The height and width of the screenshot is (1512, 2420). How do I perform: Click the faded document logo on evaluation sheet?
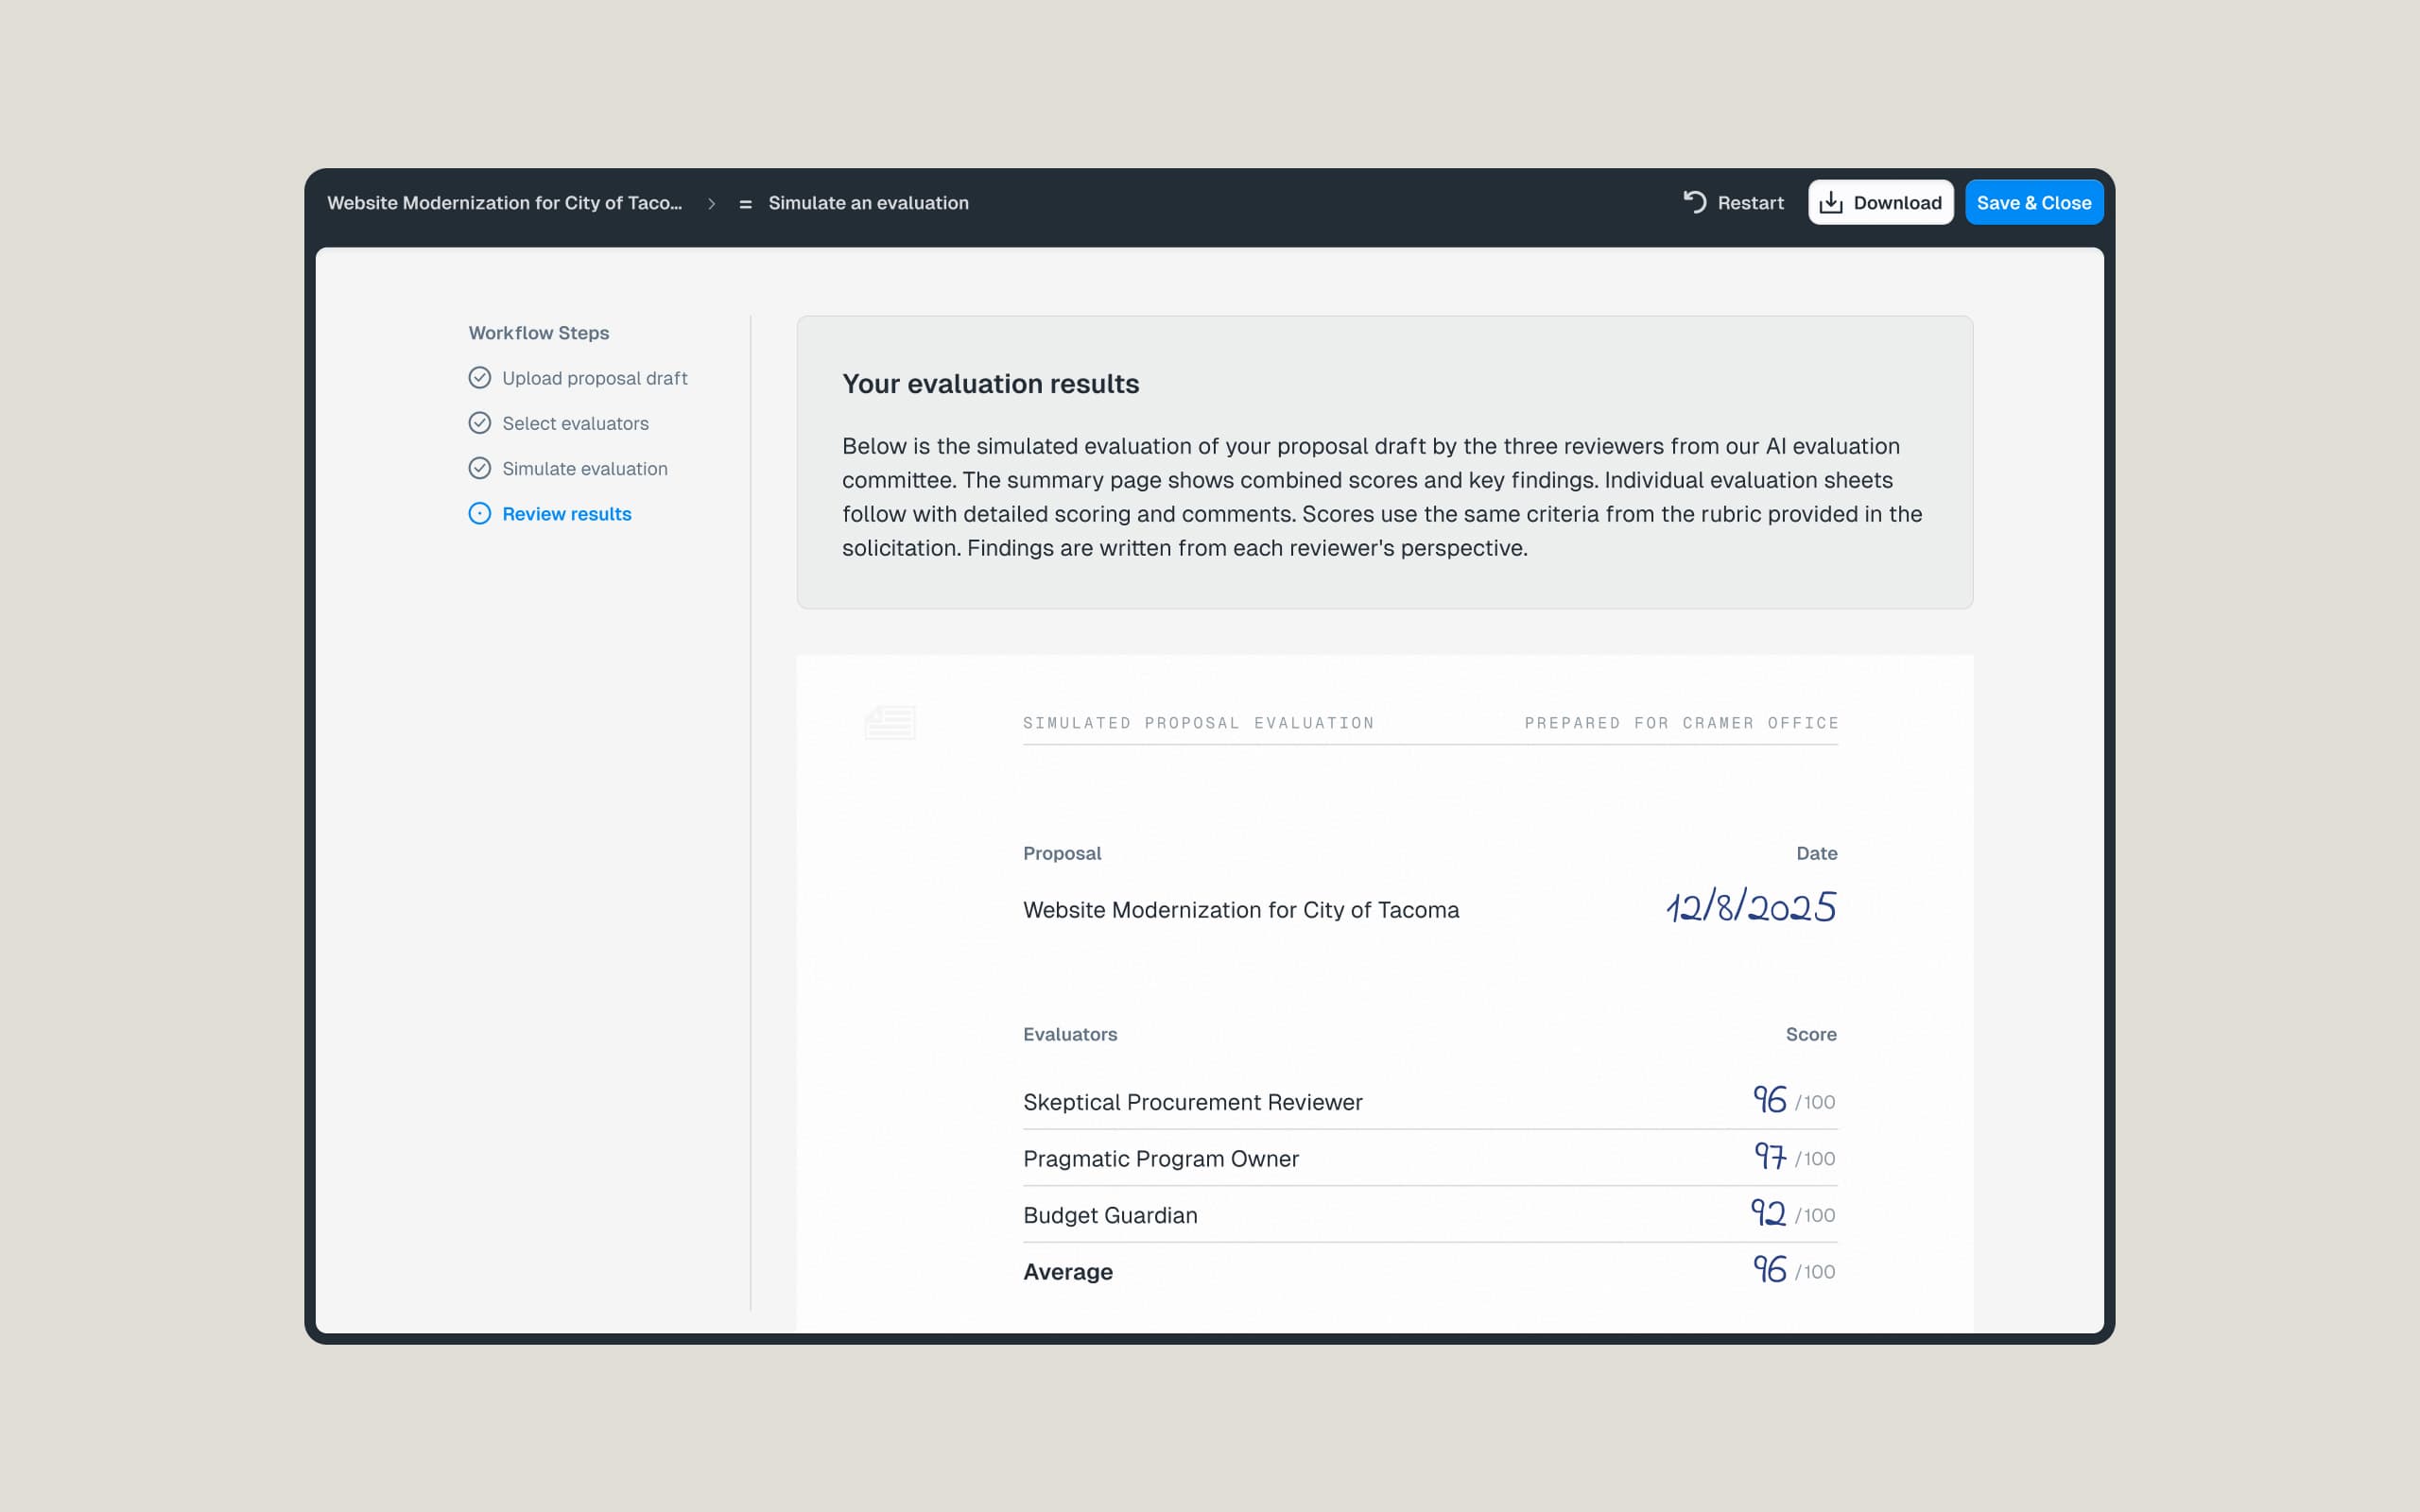point(890,722)
